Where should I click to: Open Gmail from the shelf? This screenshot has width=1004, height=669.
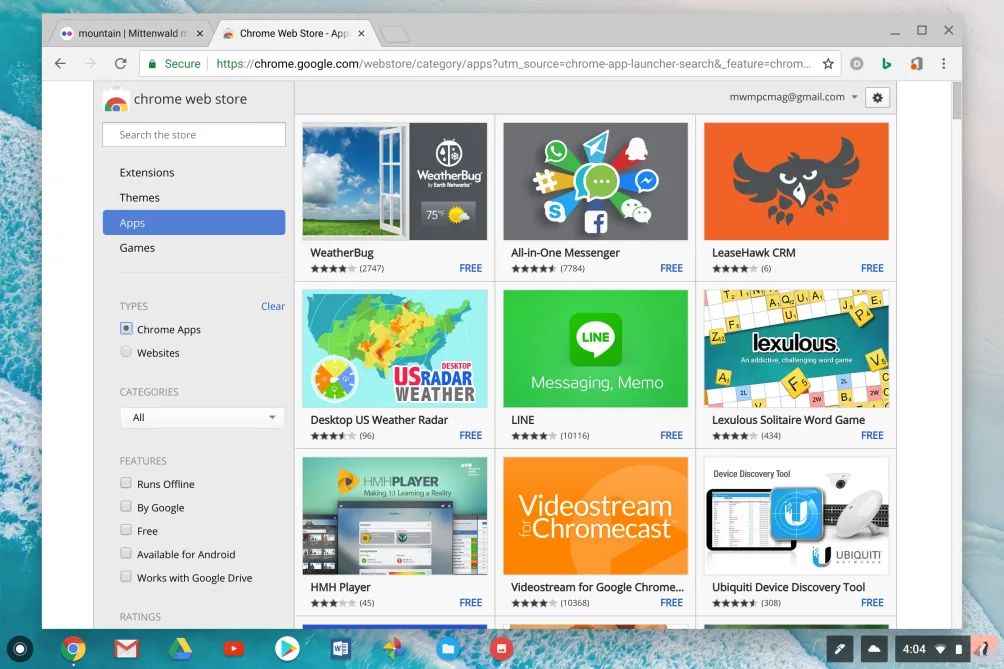[x=126, y=649]
